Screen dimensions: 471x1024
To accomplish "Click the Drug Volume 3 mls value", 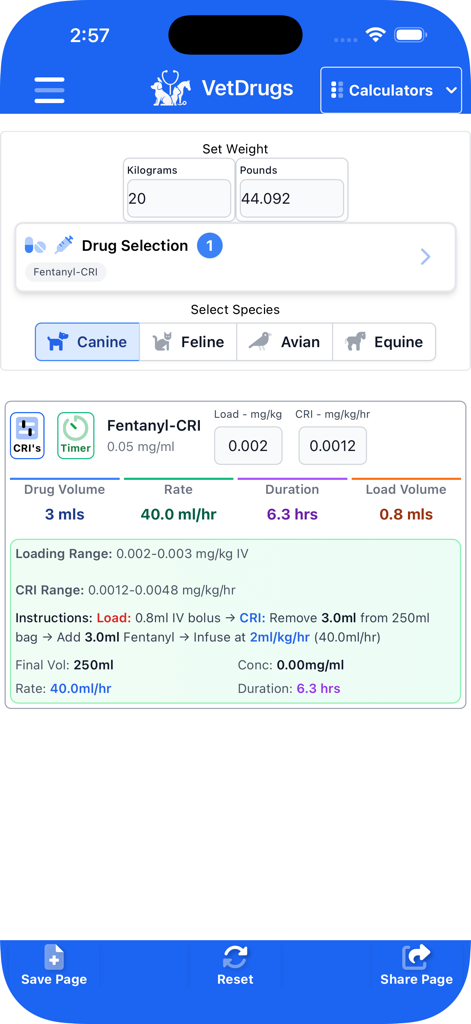I will pyautogui.click(x=65, y=515).
